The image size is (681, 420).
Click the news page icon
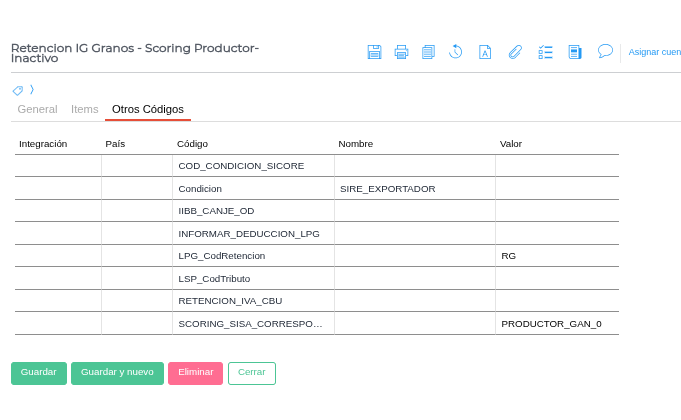pos(575,52)
